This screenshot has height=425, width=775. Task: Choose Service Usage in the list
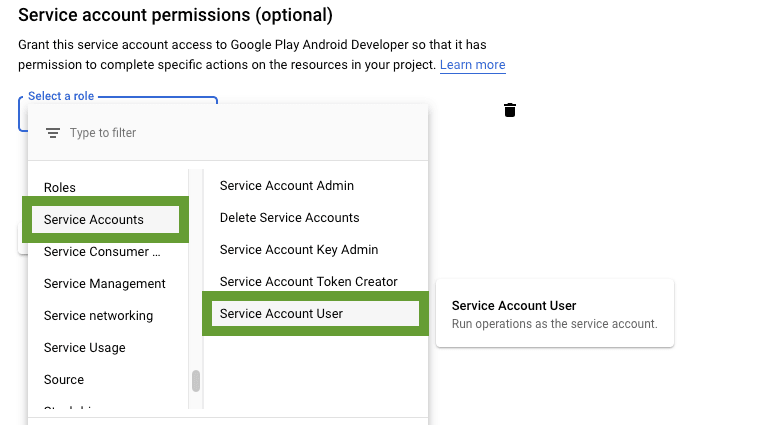[x=84, y=348]
